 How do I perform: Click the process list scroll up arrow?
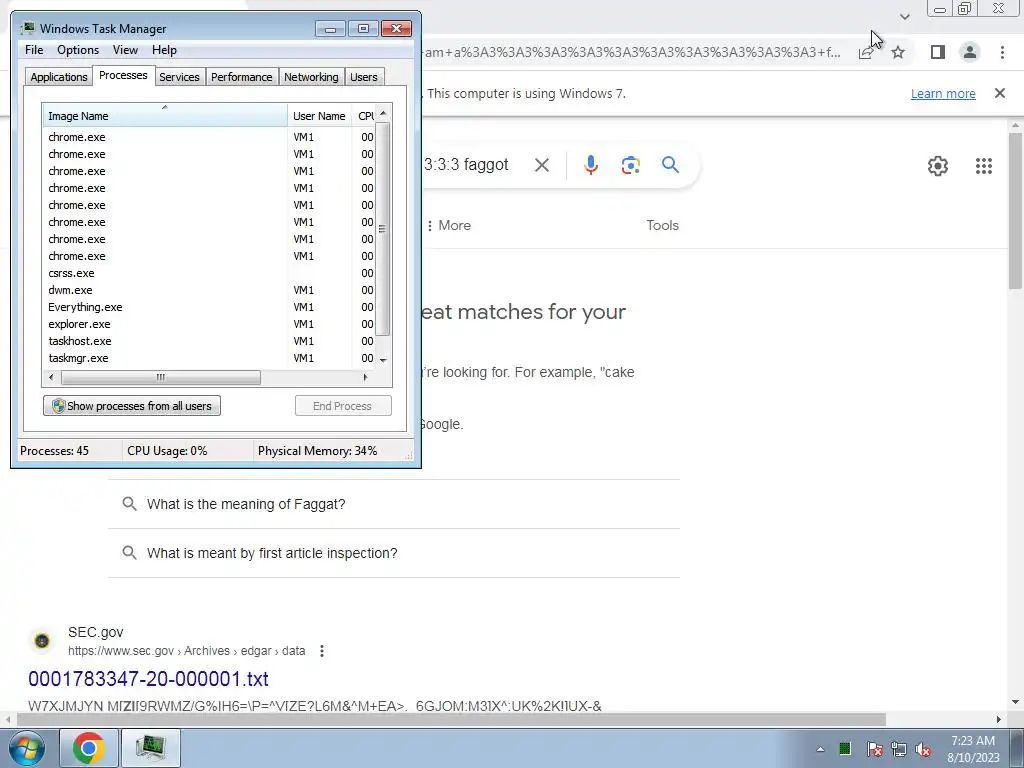pos(383,113)
